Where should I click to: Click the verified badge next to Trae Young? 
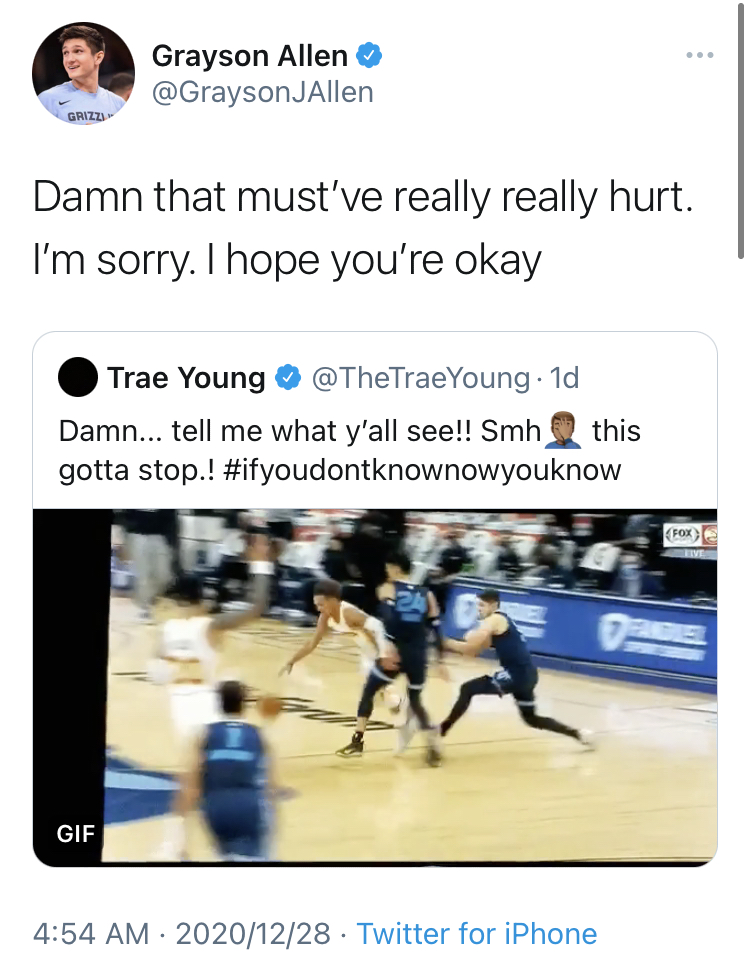[x=288, y=377]
